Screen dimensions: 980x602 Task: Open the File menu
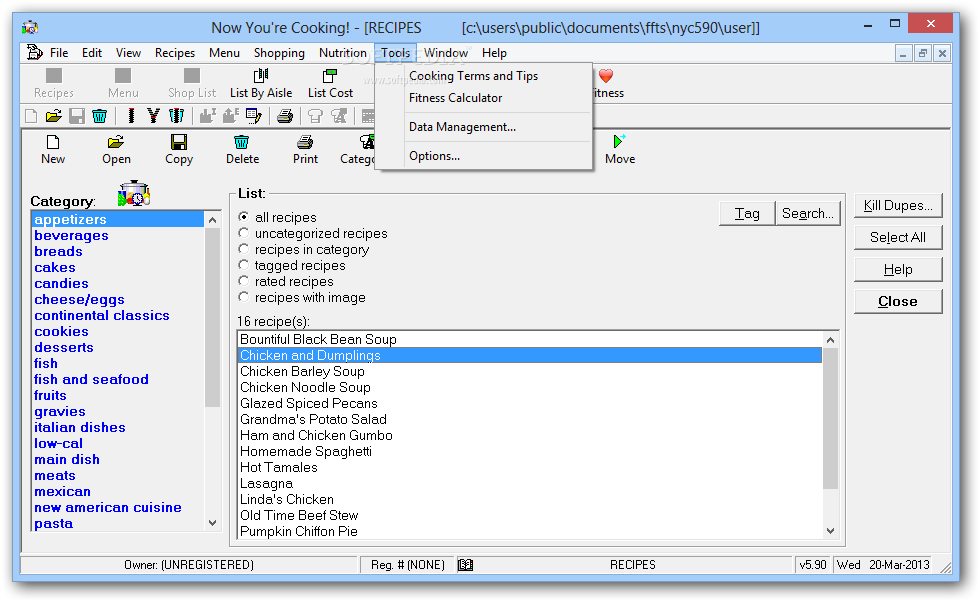pyautogui.click(x=59, y=53)
